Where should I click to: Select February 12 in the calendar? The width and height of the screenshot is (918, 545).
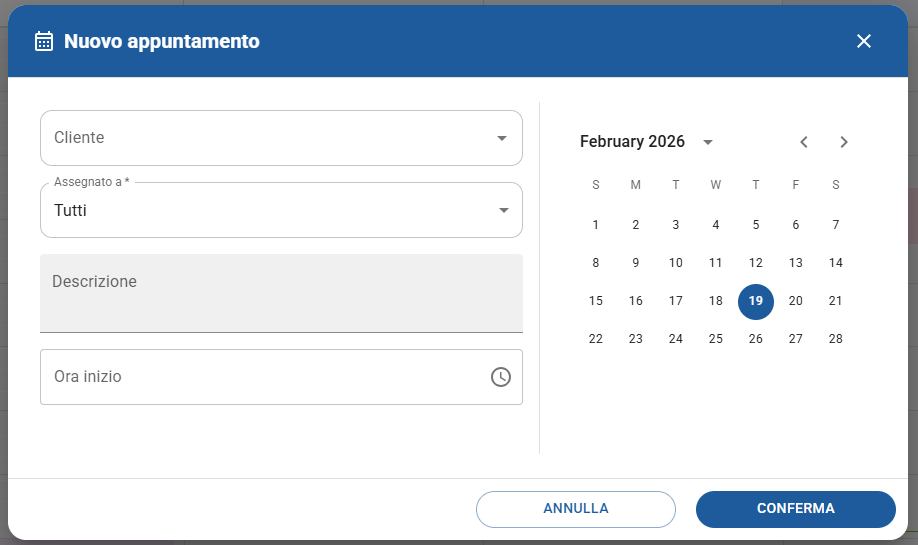[x=756, y=263]
